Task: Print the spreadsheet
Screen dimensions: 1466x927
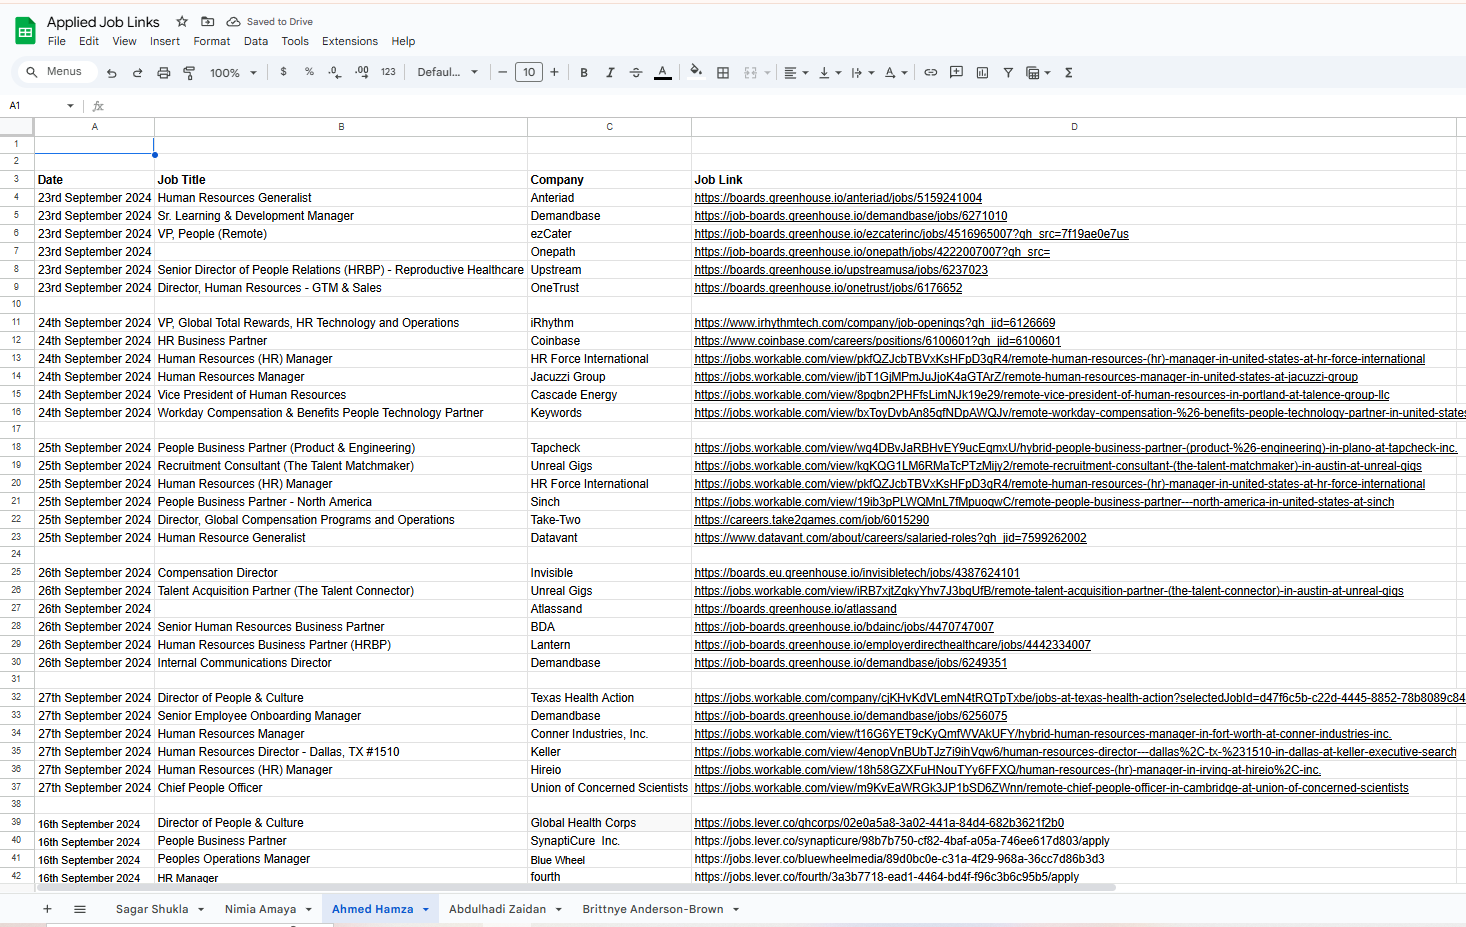Action: [x=164, y=73]
